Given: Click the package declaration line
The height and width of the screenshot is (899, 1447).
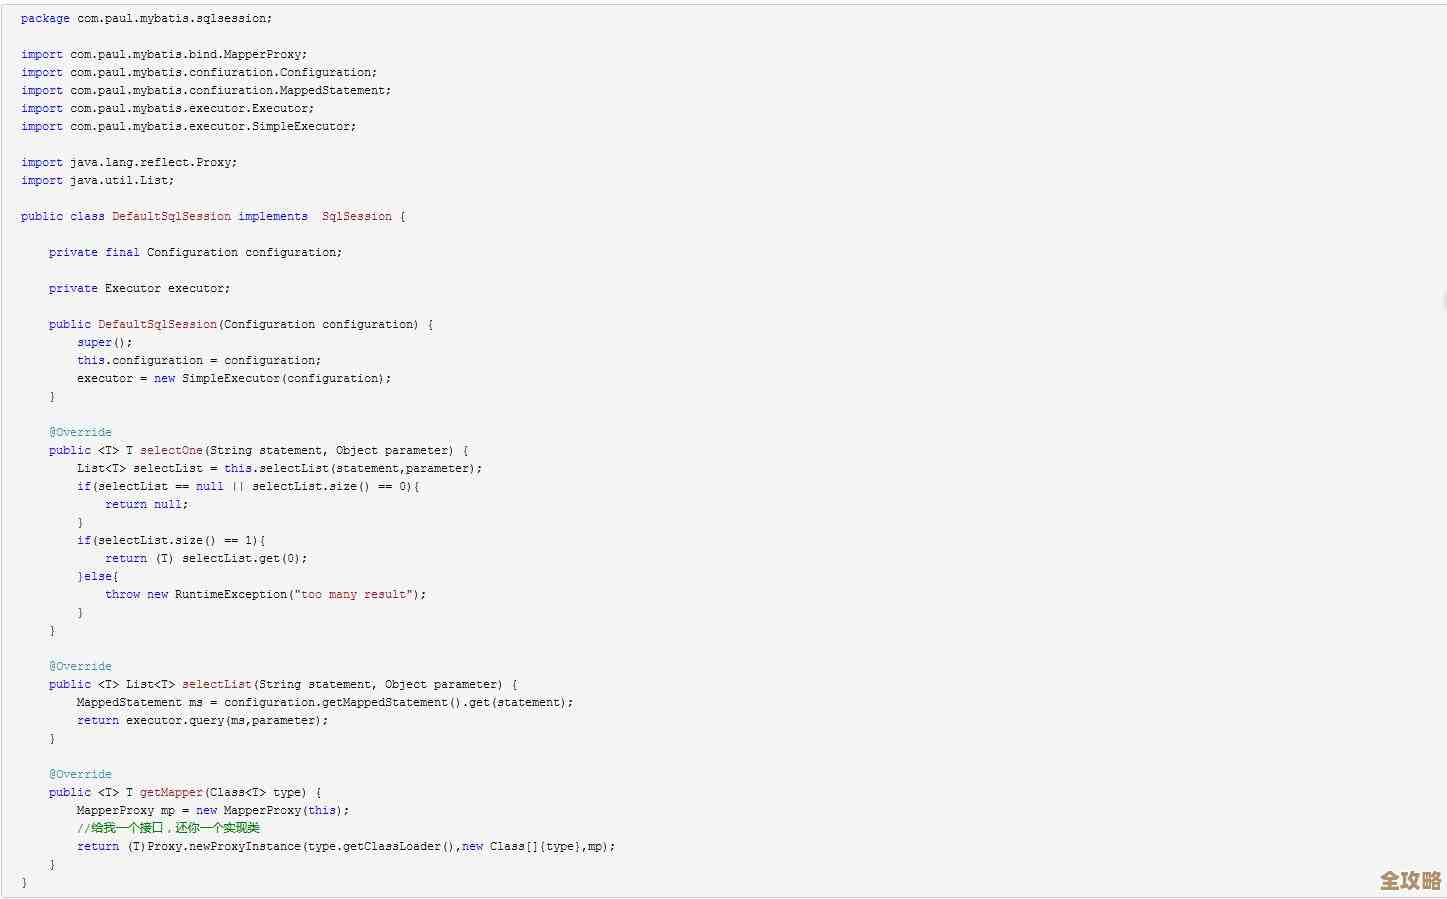Looking at the screenshot, I should 146,18.
